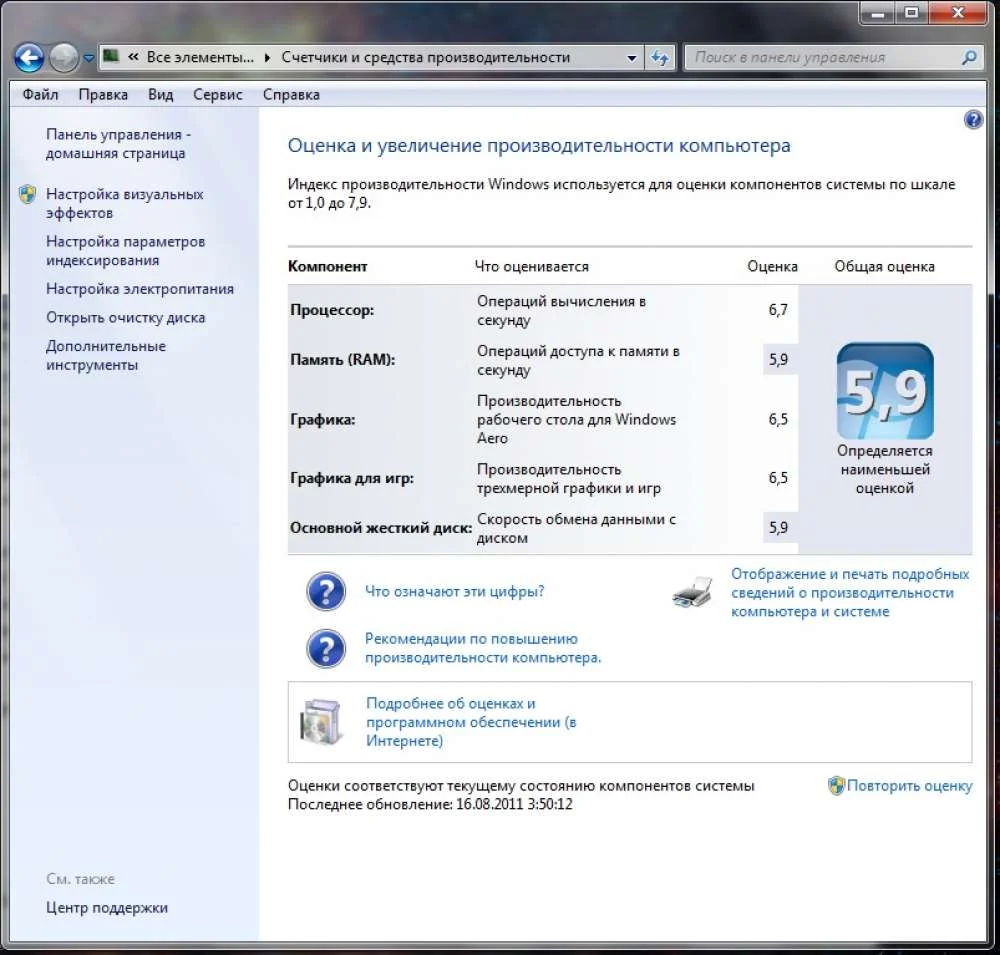Select the 'Графика для игр:' row label
This screenshot has height=955, width=1000.
pyautogui.click(x=351, y=478)
